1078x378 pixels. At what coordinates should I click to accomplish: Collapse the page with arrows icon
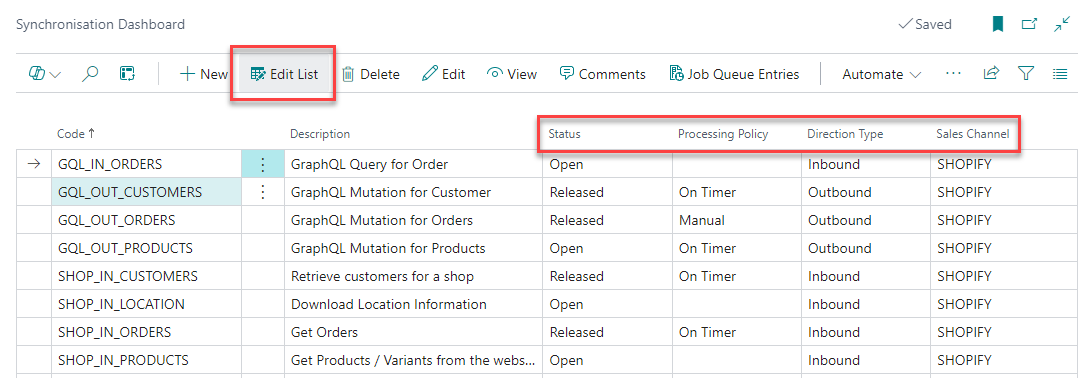pyautogui.click(x=1061, y=24)
